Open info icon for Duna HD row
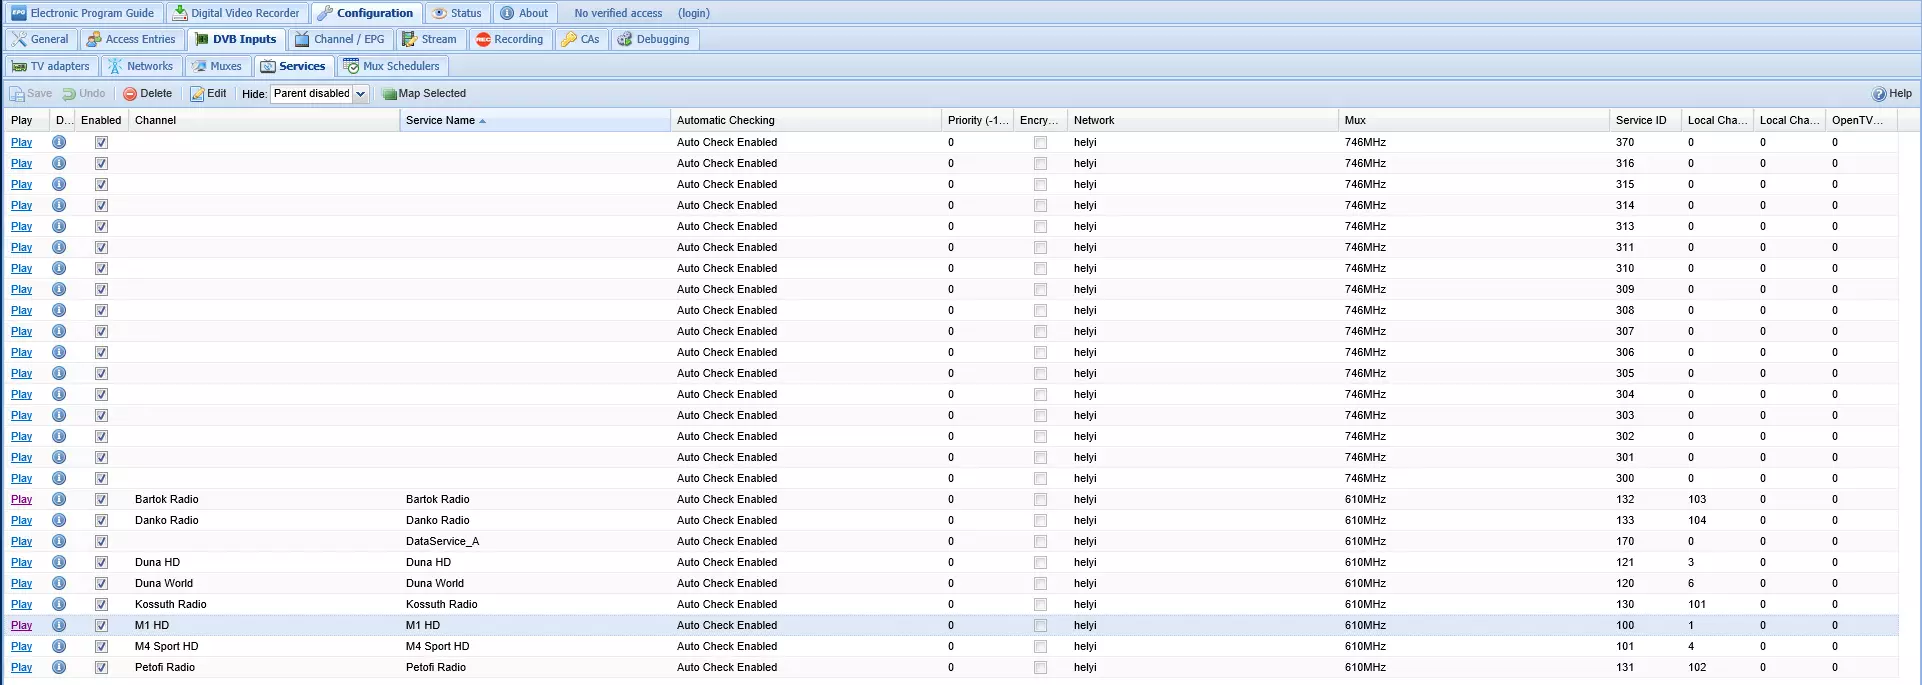 (59, 562)
